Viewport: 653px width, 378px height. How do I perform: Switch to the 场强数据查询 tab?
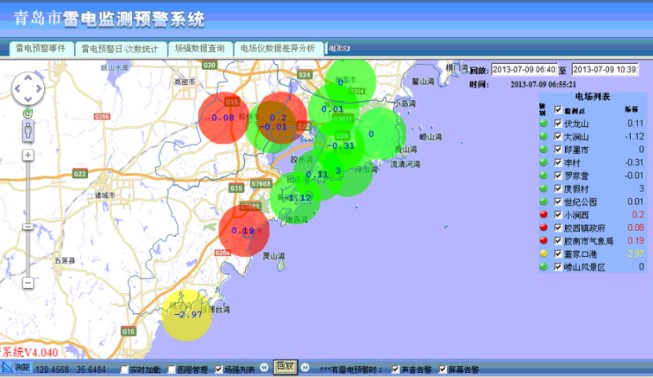click(200, 48)
